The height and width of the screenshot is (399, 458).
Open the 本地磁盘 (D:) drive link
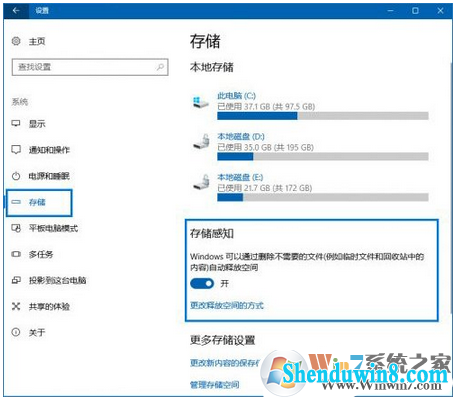241,137
